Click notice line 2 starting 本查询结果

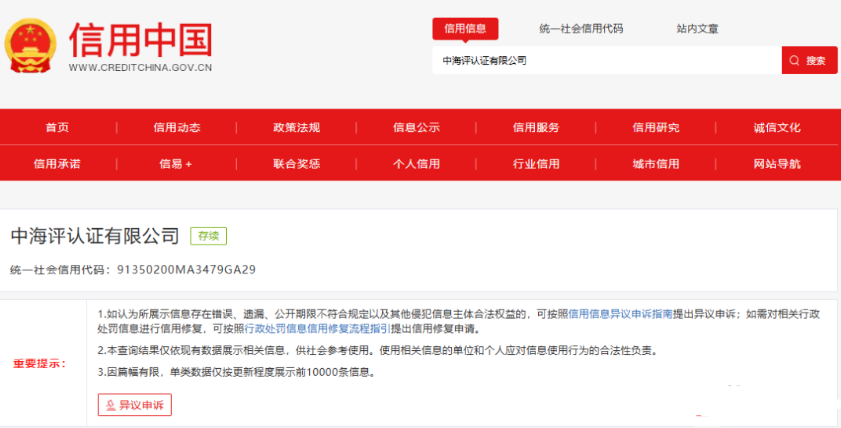point(378,351)
